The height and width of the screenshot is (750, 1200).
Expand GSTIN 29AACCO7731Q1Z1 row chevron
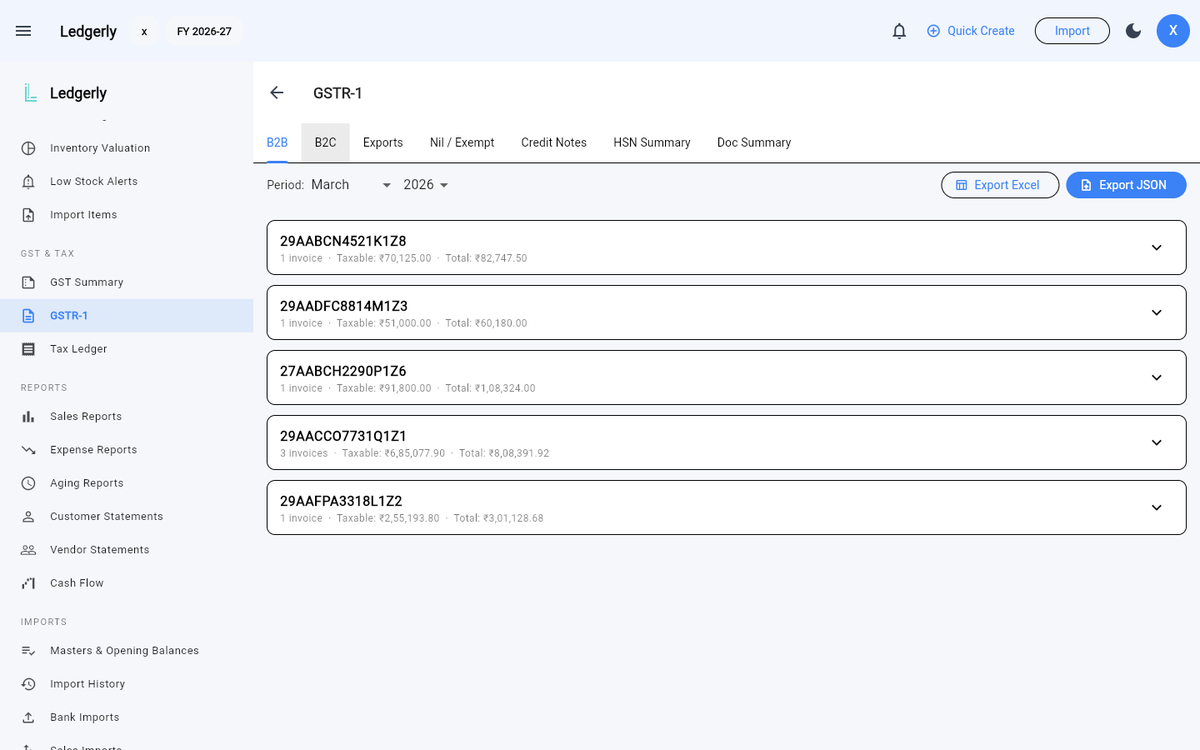[x=1156, y=442]
